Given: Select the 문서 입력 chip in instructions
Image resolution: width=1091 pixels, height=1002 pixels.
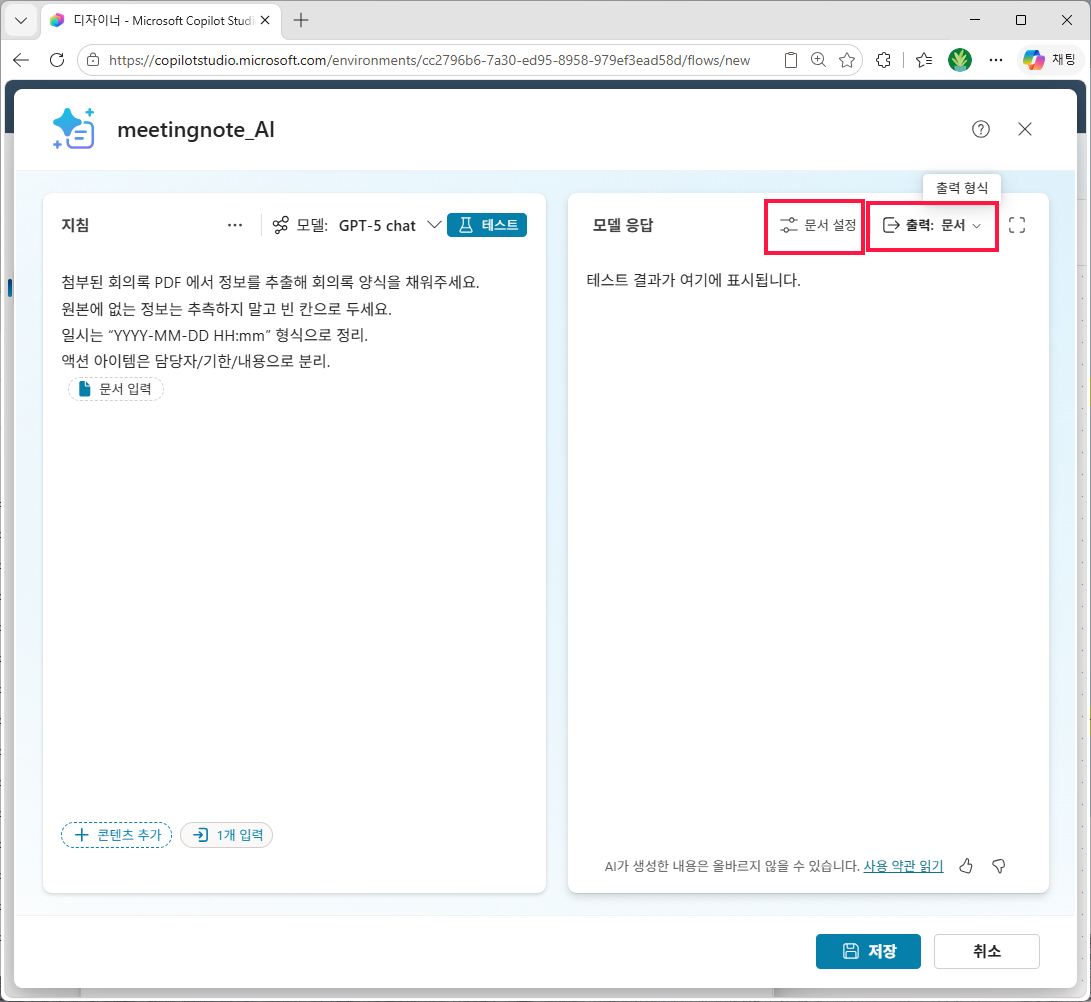Looking at the screenshot, I should point(116,389).
